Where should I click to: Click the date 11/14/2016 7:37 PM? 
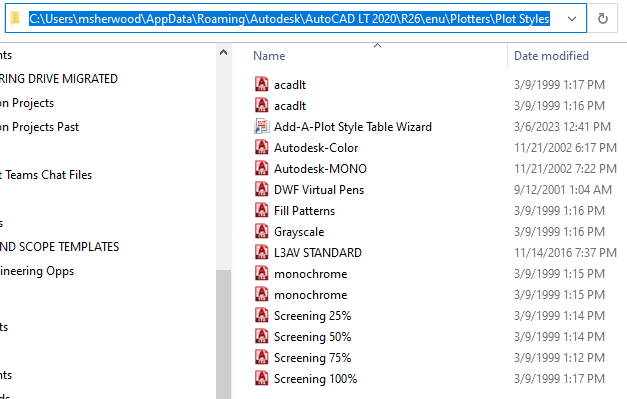pyautogui.click(x=565, y=253)
